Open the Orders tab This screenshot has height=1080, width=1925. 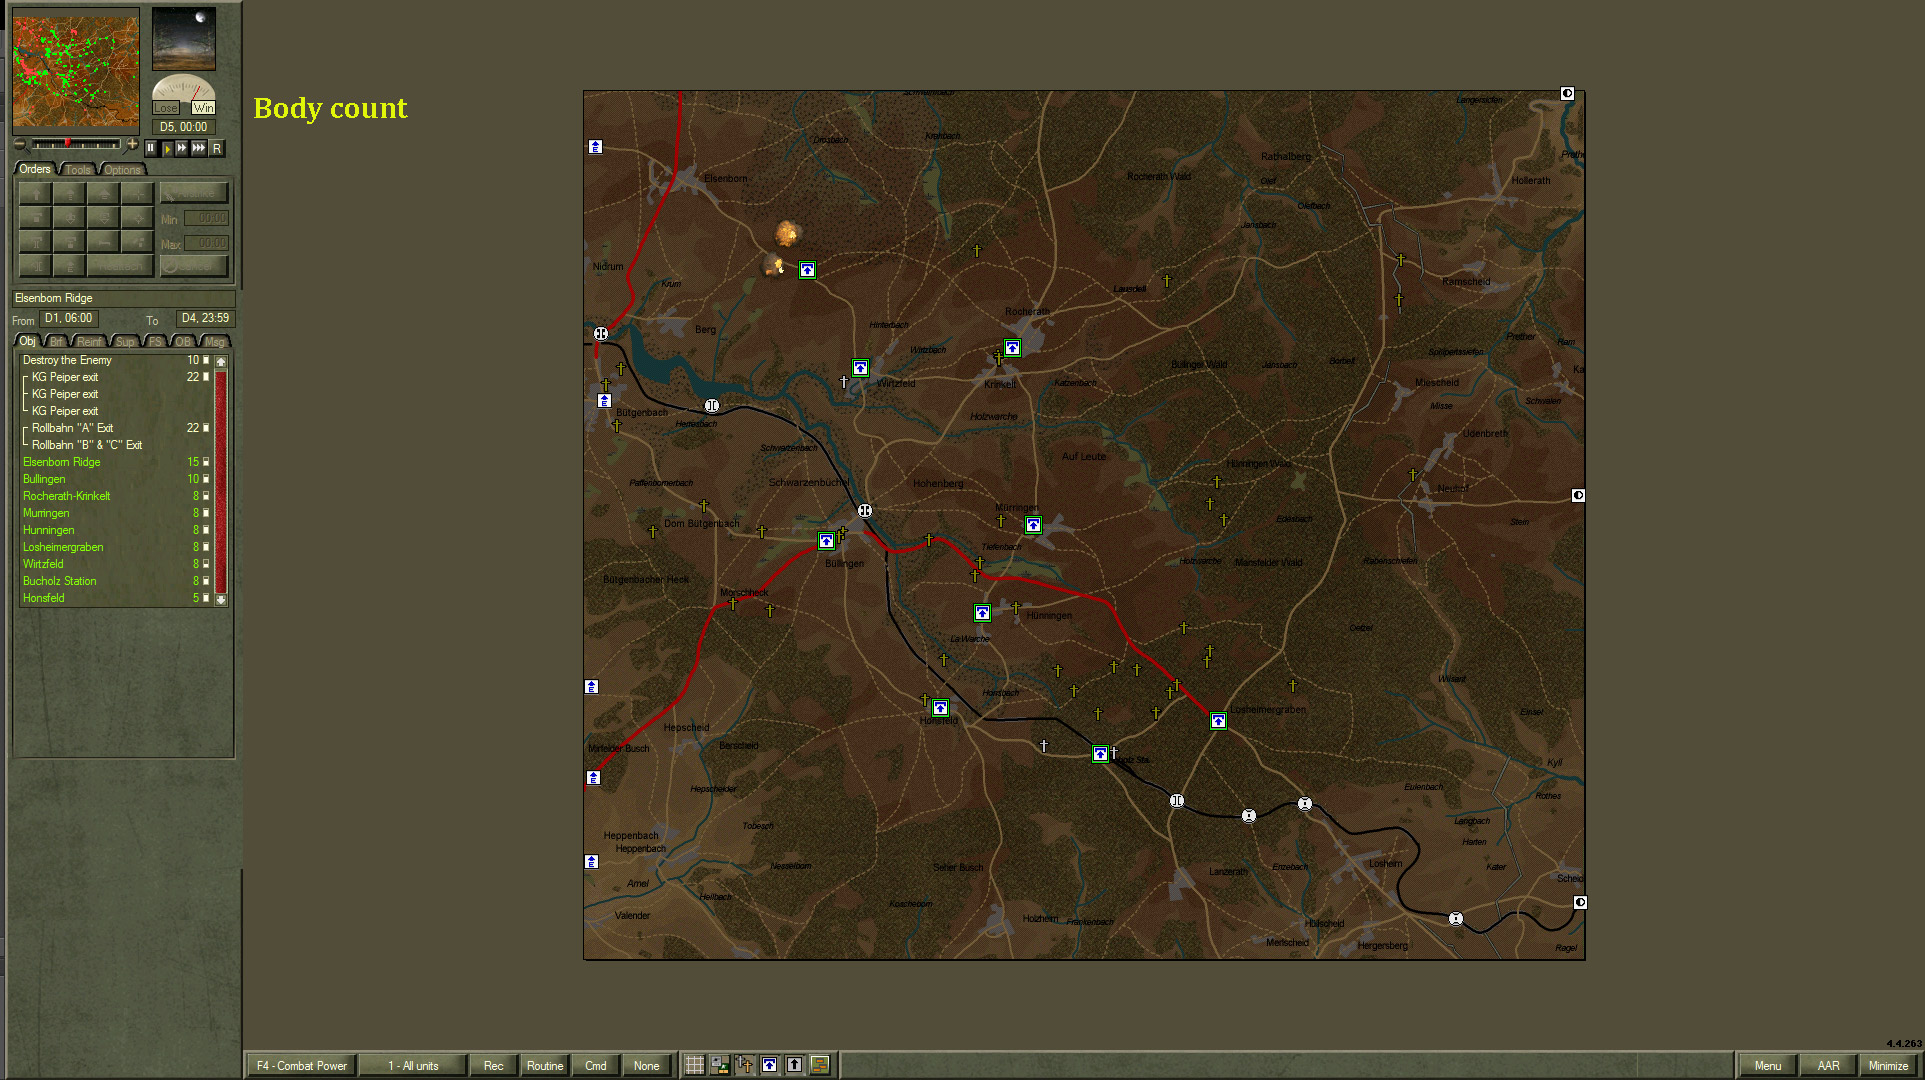tap(35, 169)
